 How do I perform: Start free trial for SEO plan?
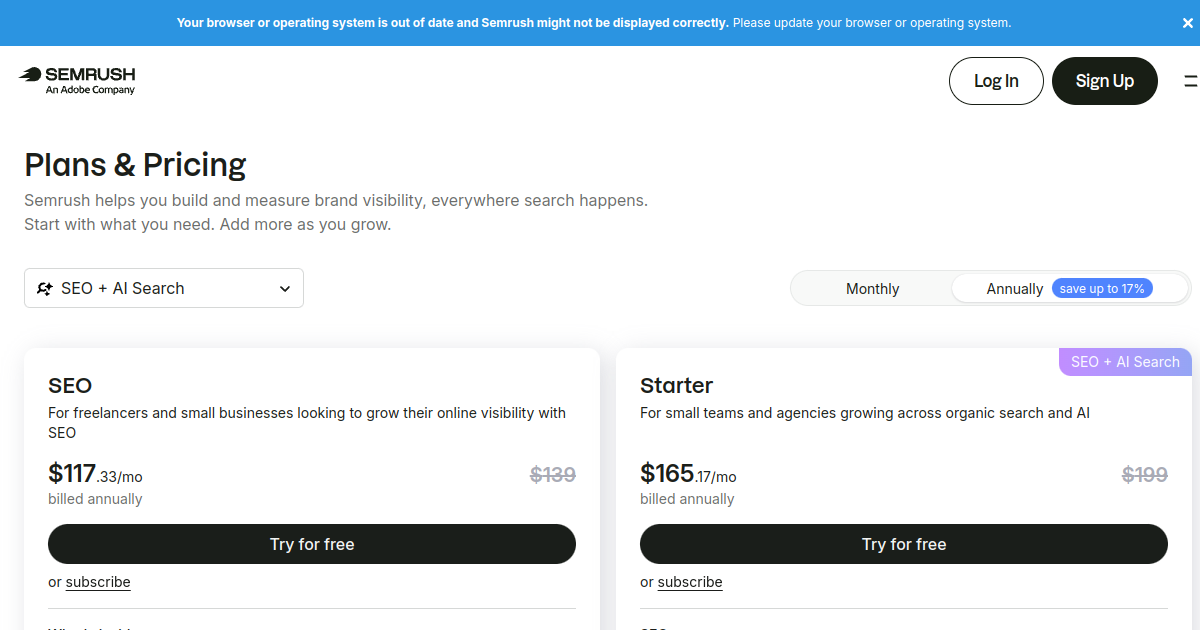tap(312, 544)
